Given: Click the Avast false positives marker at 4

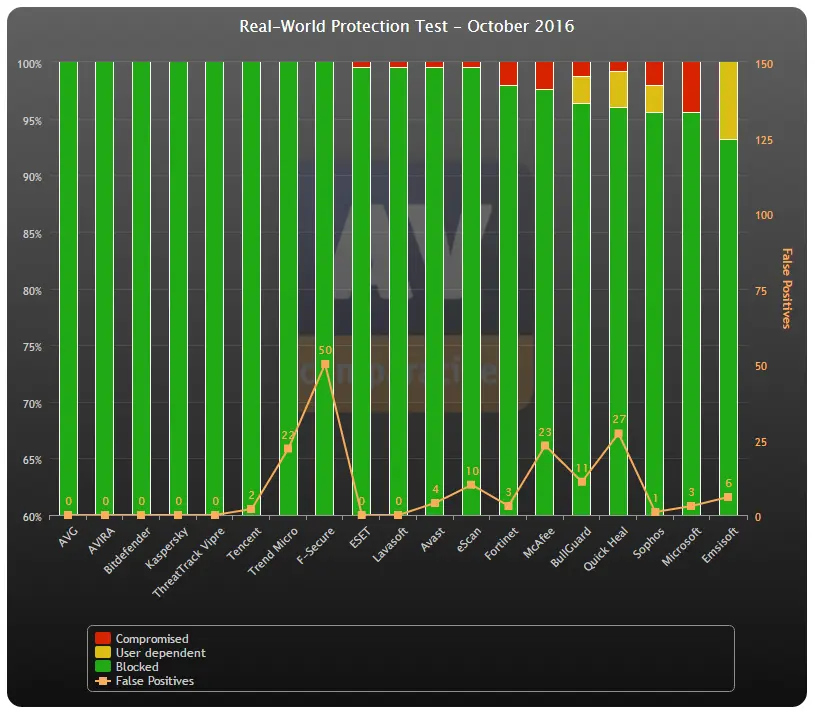Looking at the screenshot, I should click(x=435, y=503).
